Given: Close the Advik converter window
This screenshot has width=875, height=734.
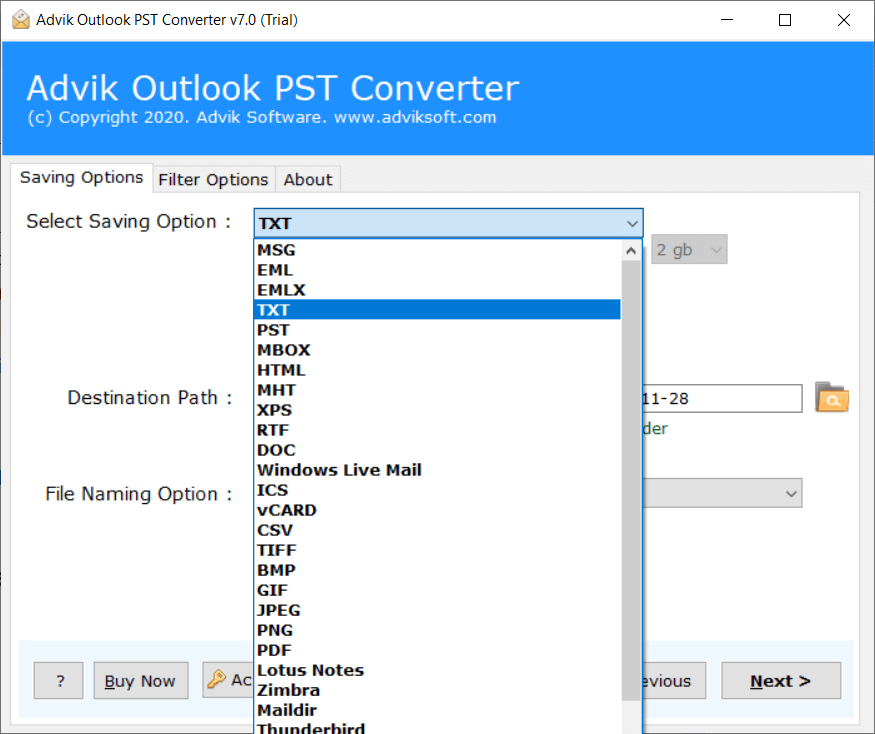Looking at the screenshot, I should 843,20.
